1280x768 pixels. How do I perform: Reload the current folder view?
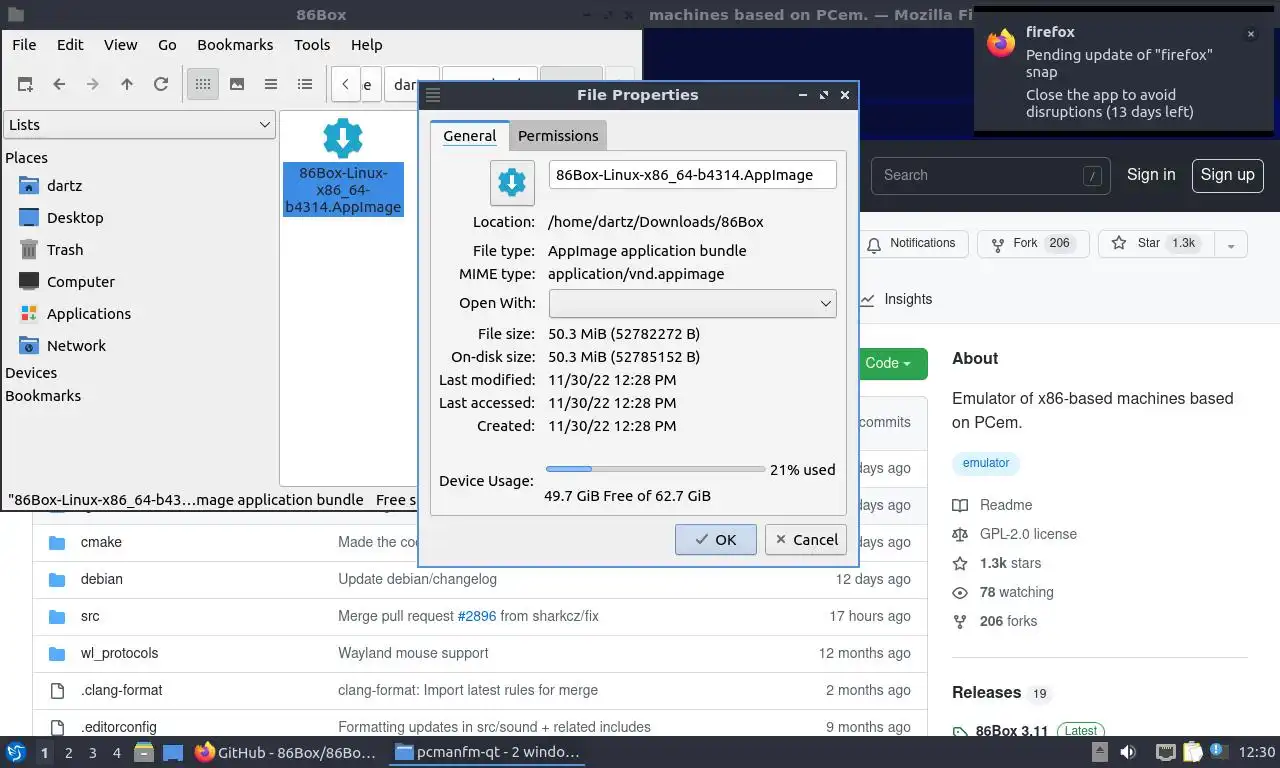[x=161, y=84]
